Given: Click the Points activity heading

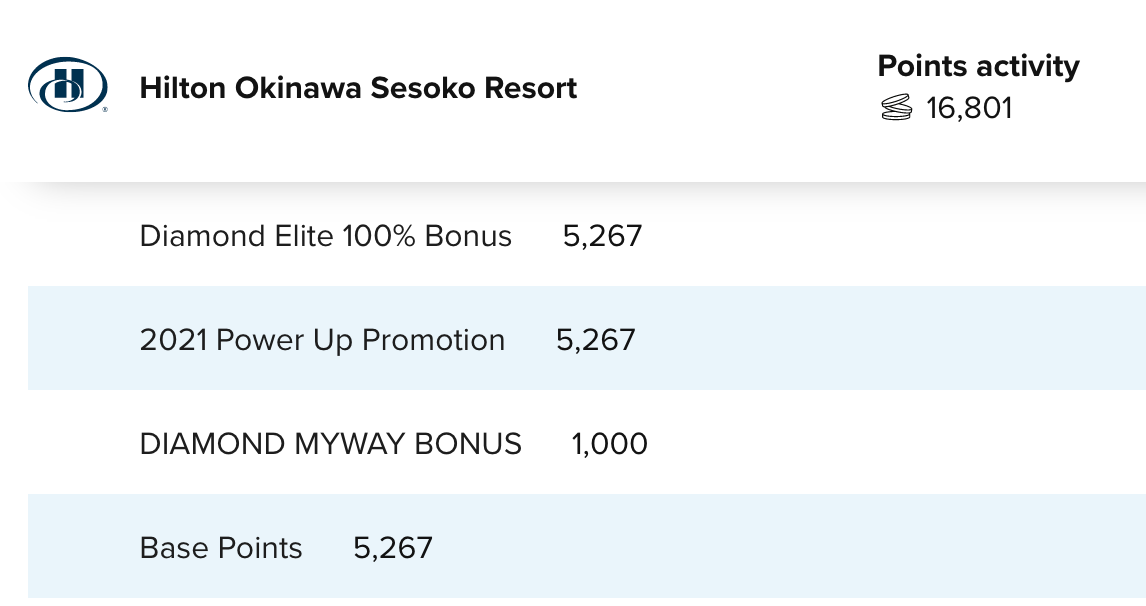Looking at the screenshot, I should pos(978,66).
